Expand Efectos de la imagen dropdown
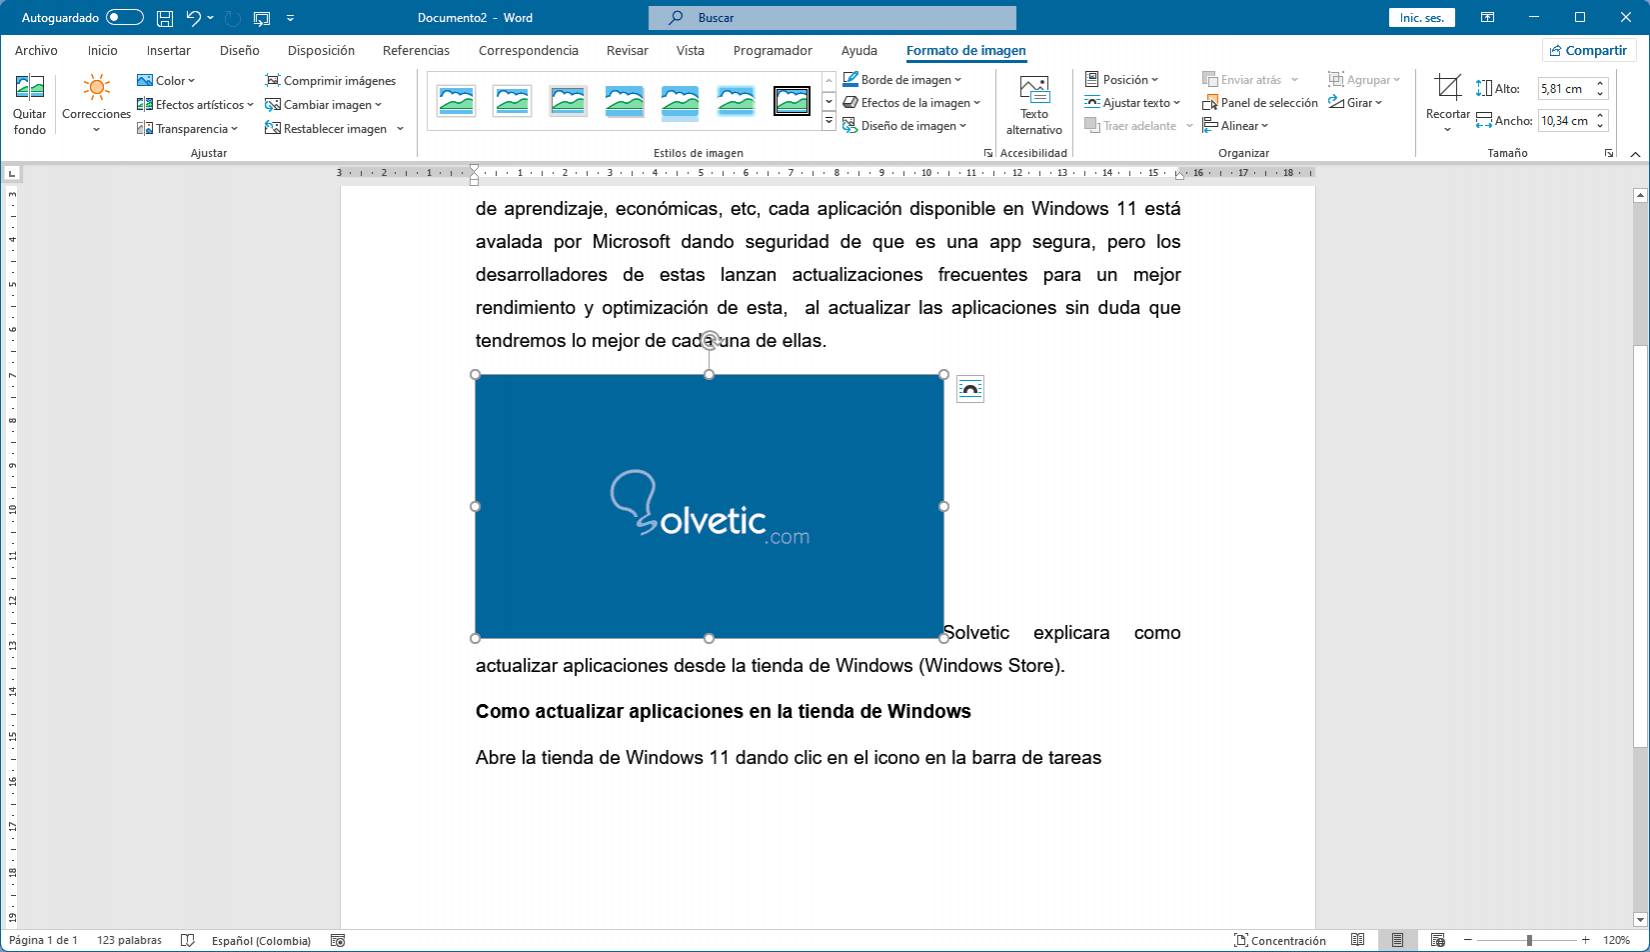1650x952 pixels. [911, 103]
